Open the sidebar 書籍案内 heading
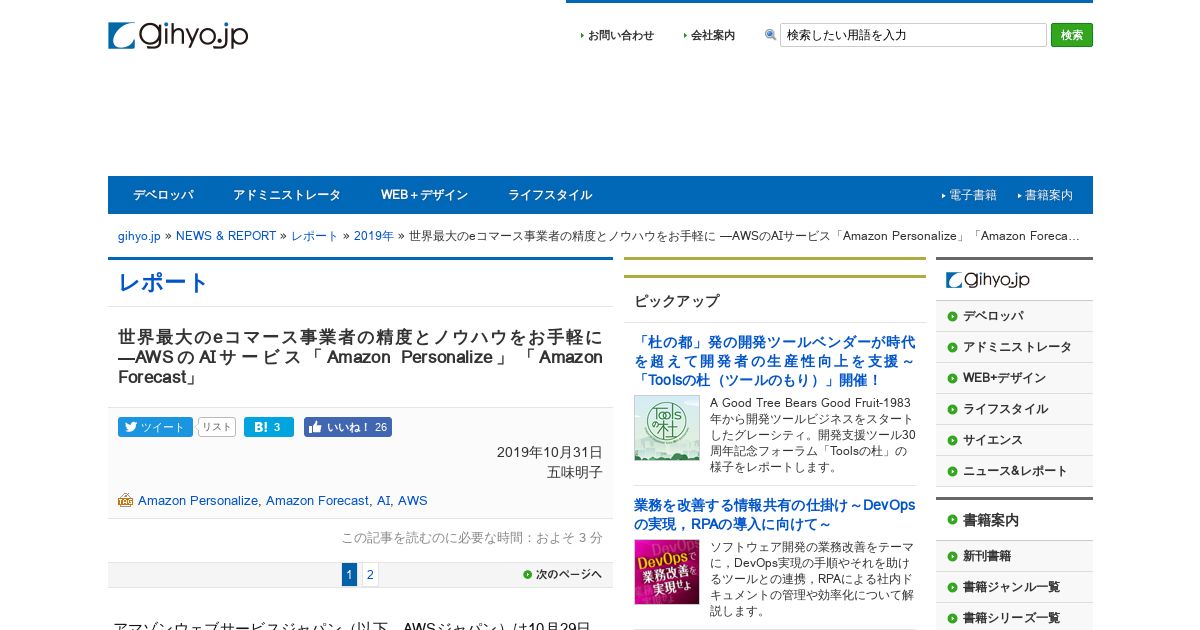1200x630 pixels. (1014, 520)
